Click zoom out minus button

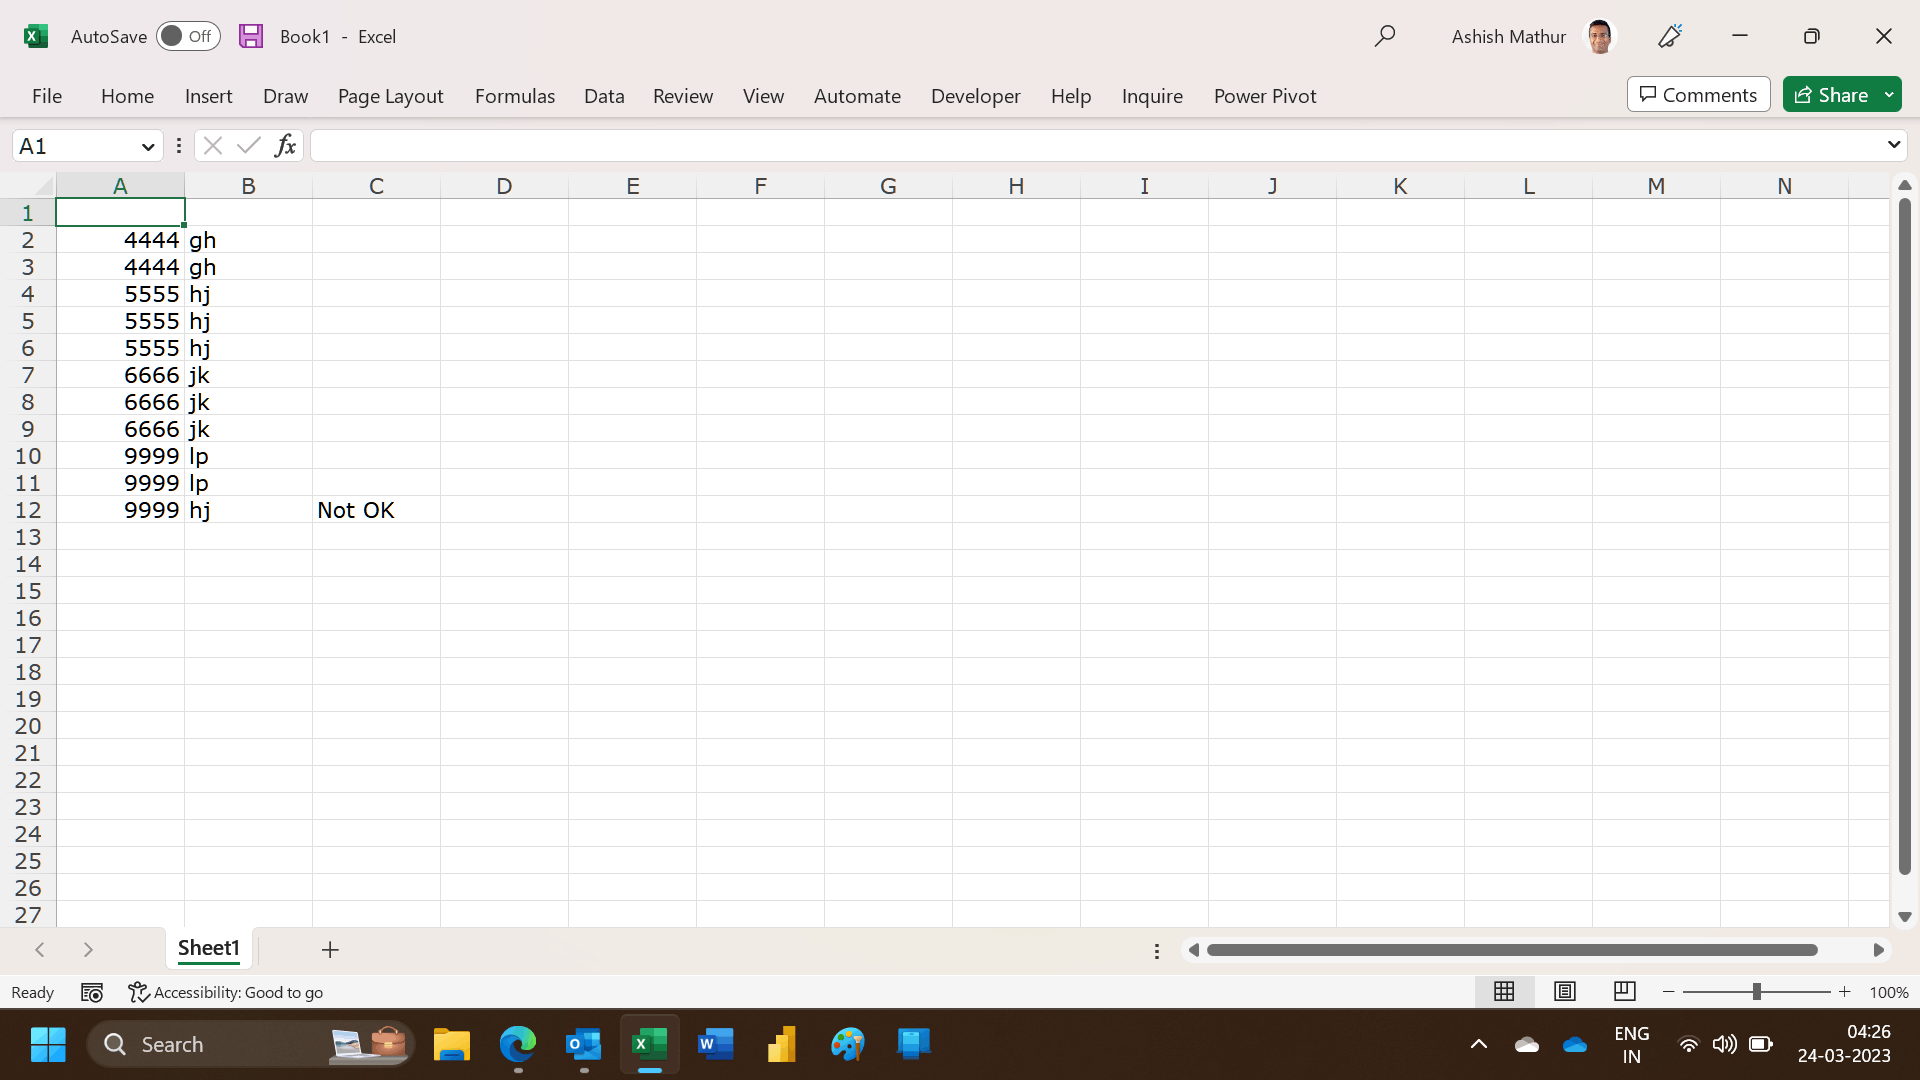pos(1668,992)
